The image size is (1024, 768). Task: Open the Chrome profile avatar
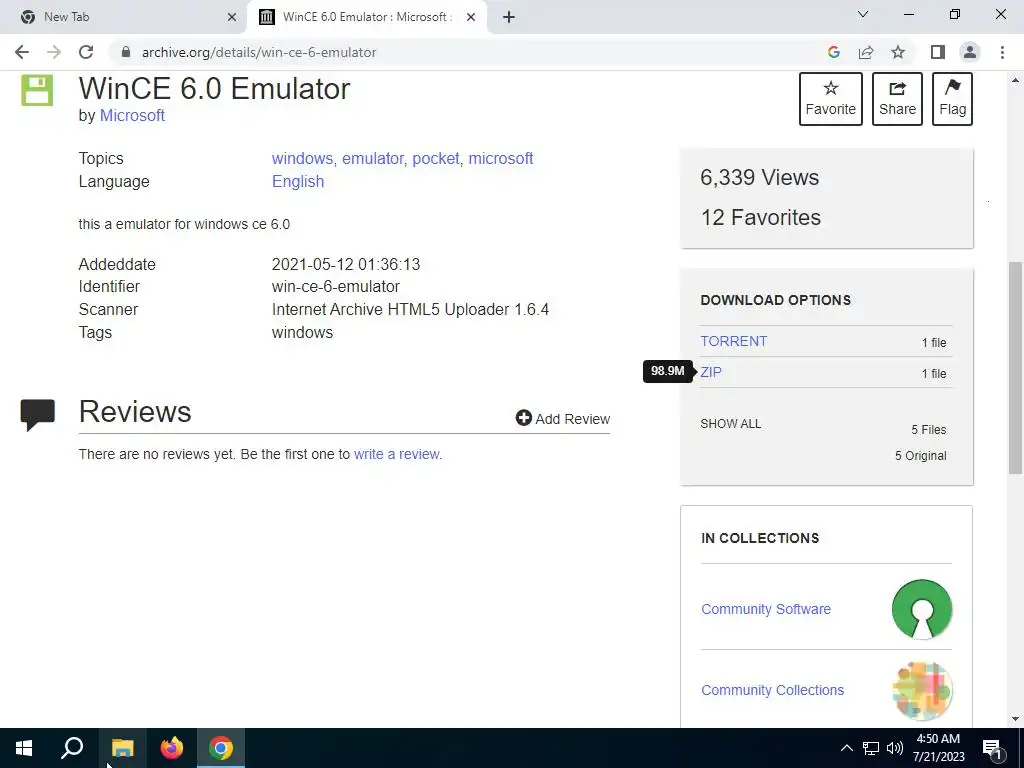[x=970, y=52]
